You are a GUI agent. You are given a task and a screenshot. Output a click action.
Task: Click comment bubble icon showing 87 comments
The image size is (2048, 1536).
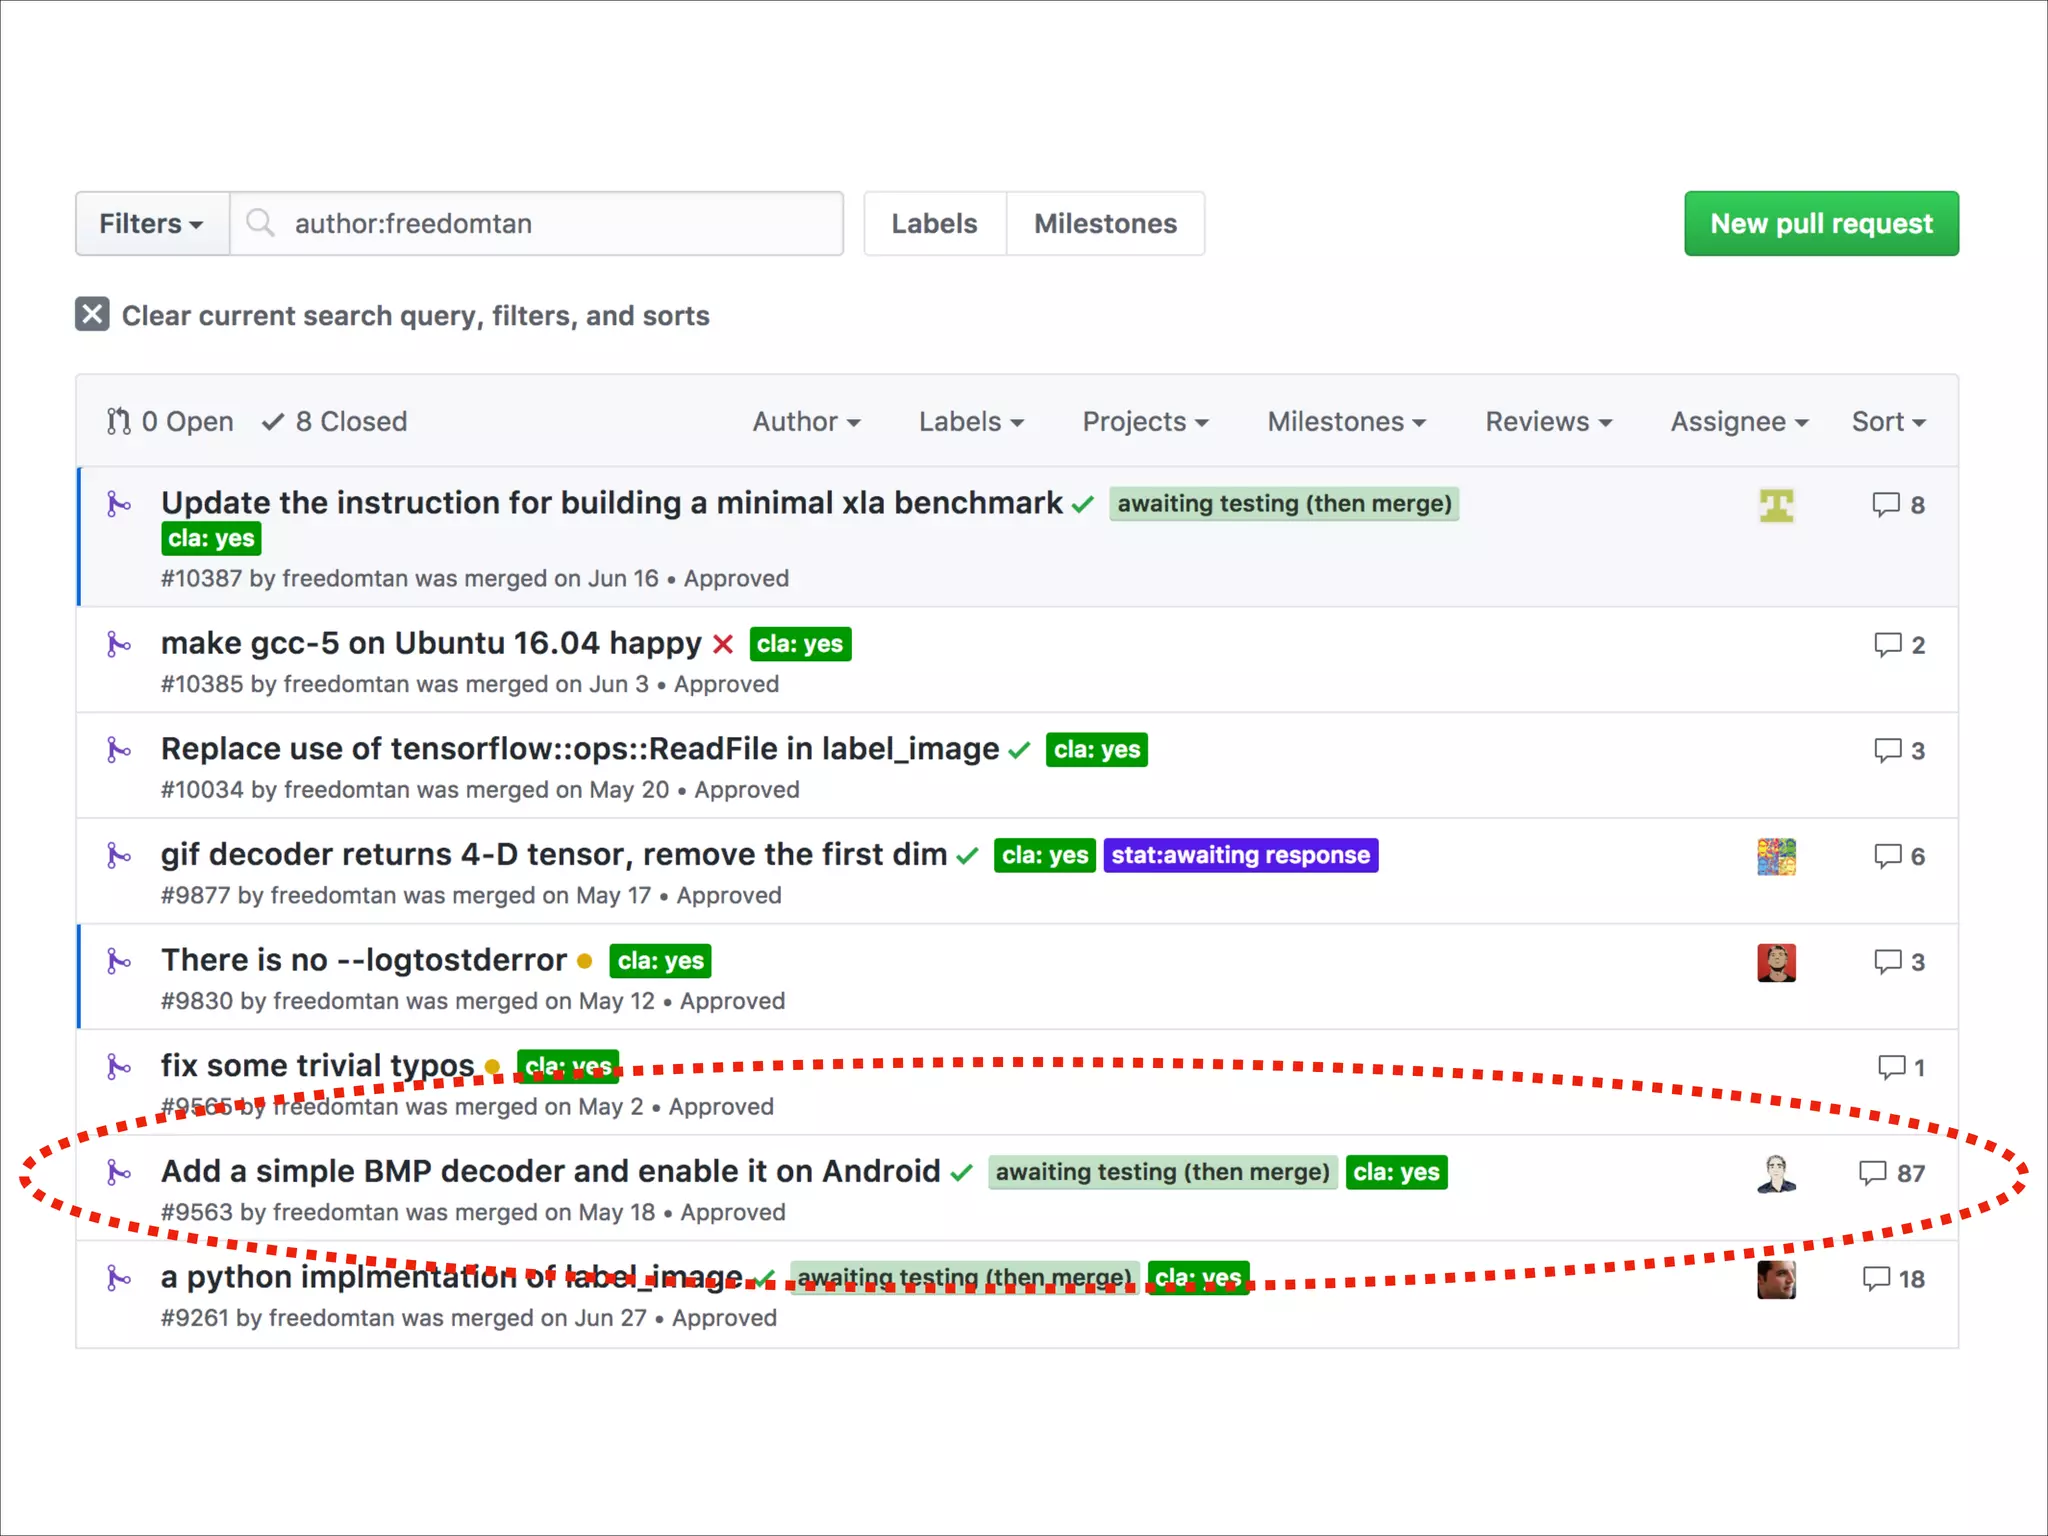click(1872, 1172)
